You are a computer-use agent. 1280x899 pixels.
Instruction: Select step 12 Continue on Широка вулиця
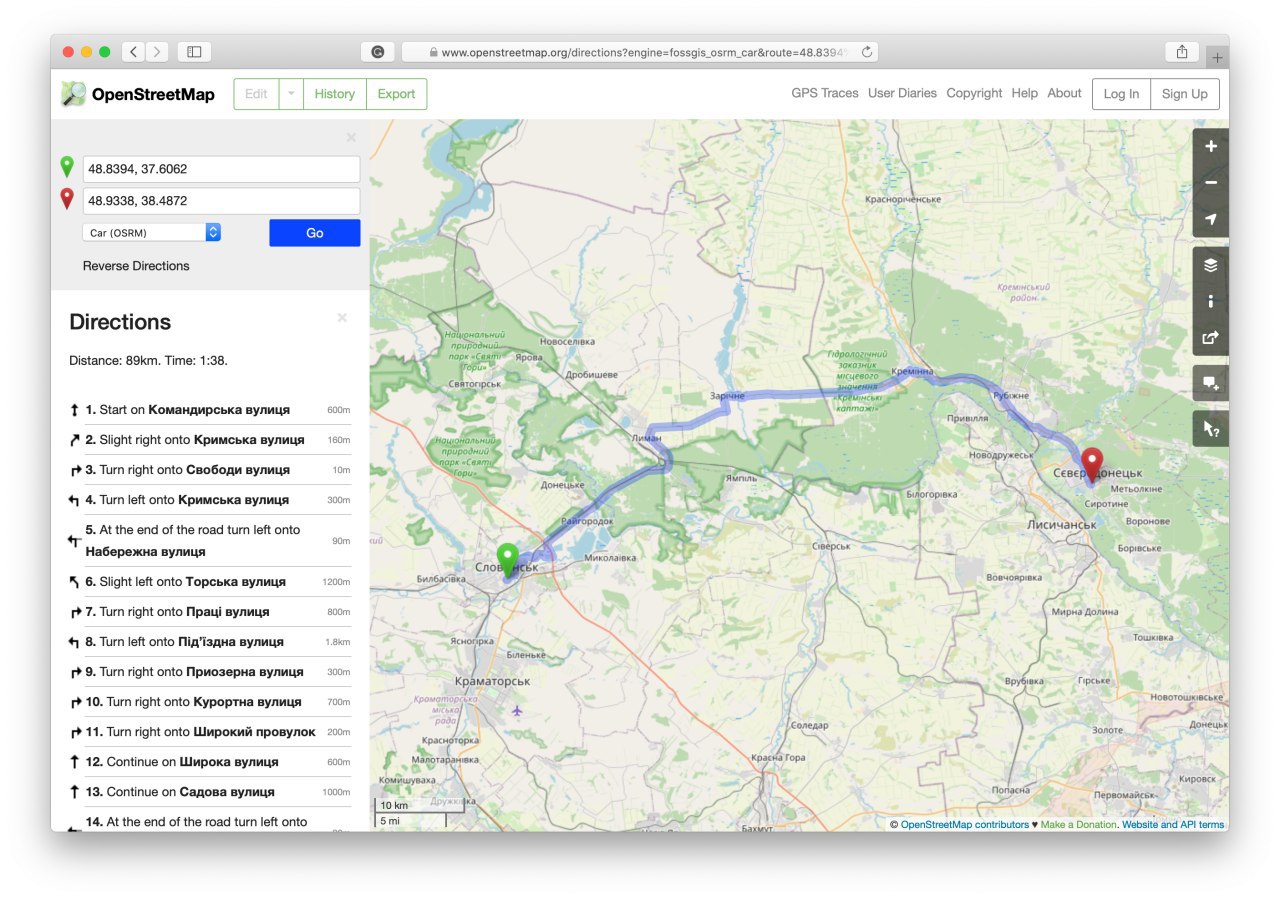coord(210,762)
